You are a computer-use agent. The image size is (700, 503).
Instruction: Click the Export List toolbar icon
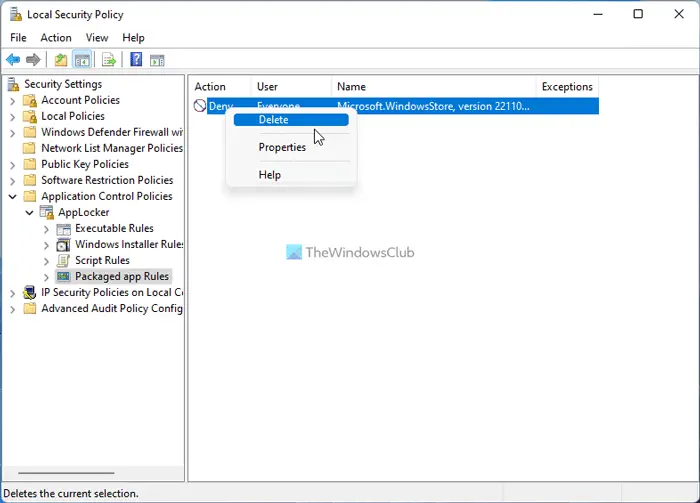pyautogui.click(x=108, y=59)
